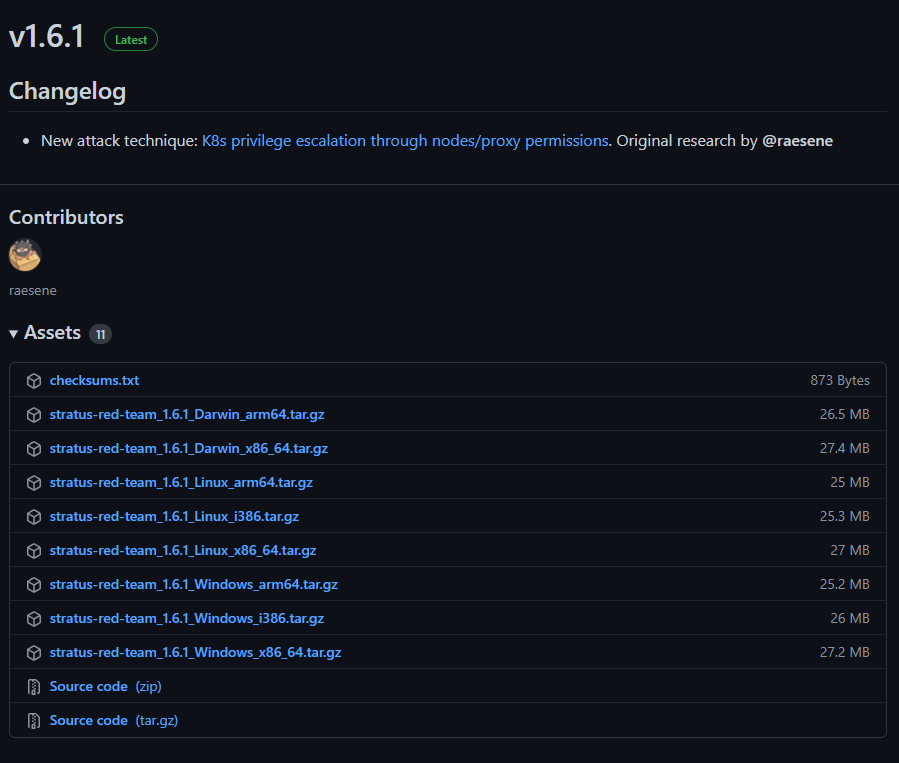Click package icon for Linux_x86_64 tarball
The width and height of the screenshot is (899, 763).
[34, 550]
